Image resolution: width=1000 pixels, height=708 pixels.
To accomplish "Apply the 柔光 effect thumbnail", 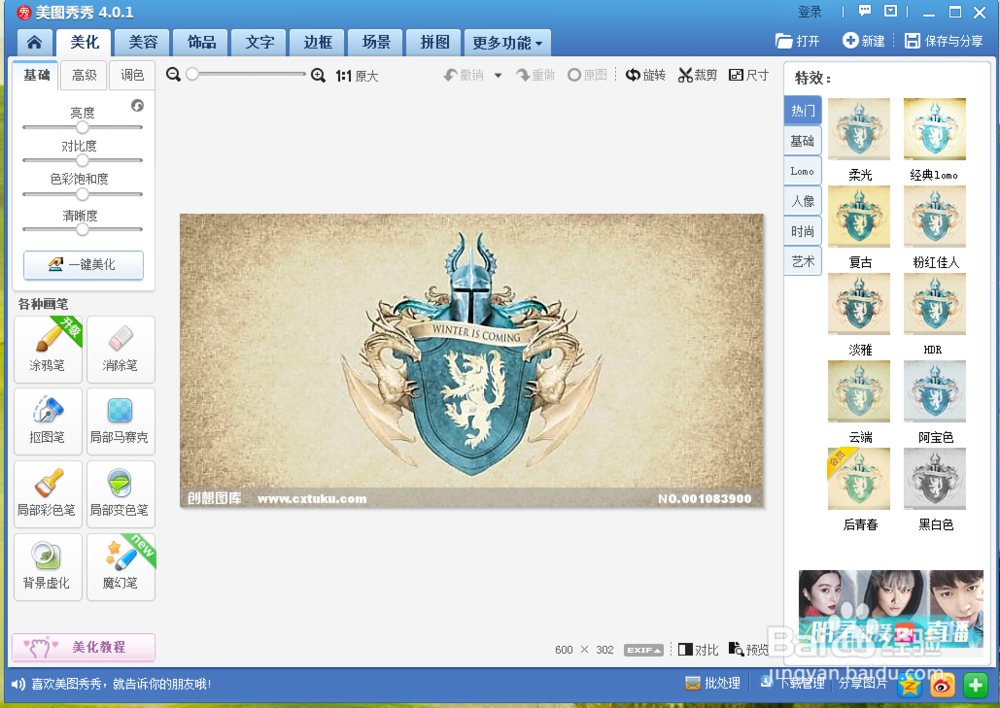I will pyautogui.click(x=859, y=129).
